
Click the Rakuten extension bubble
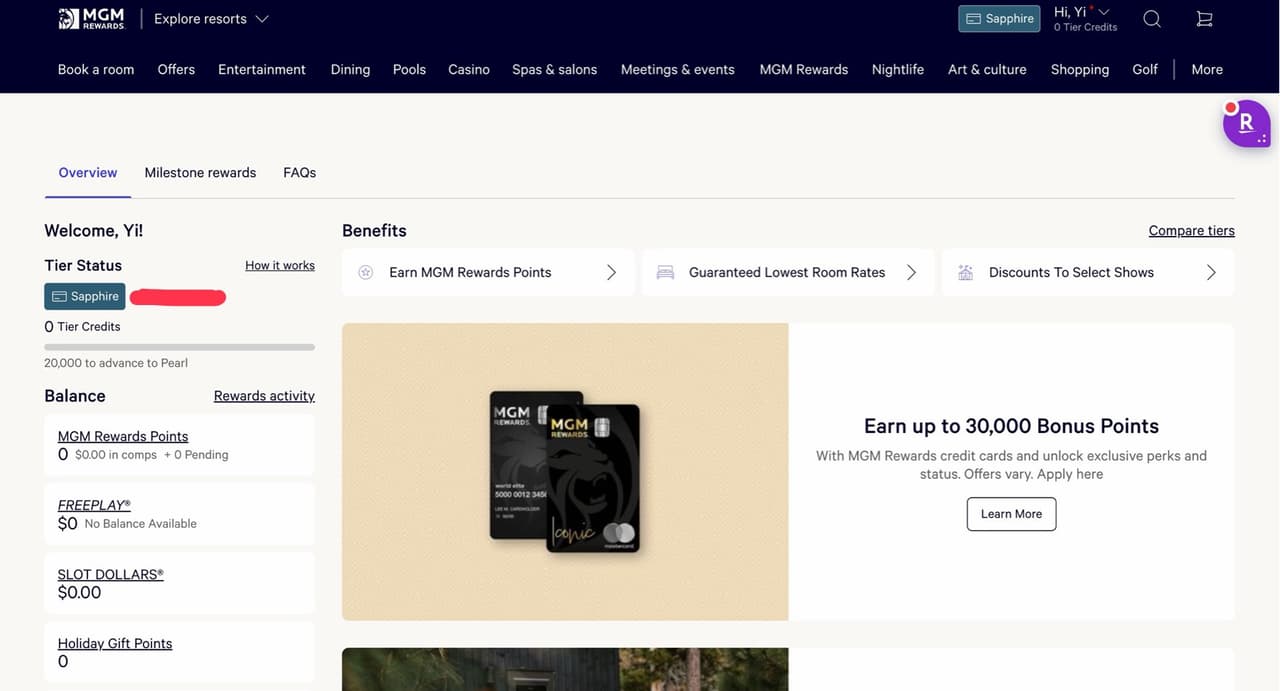(1246, 124)
